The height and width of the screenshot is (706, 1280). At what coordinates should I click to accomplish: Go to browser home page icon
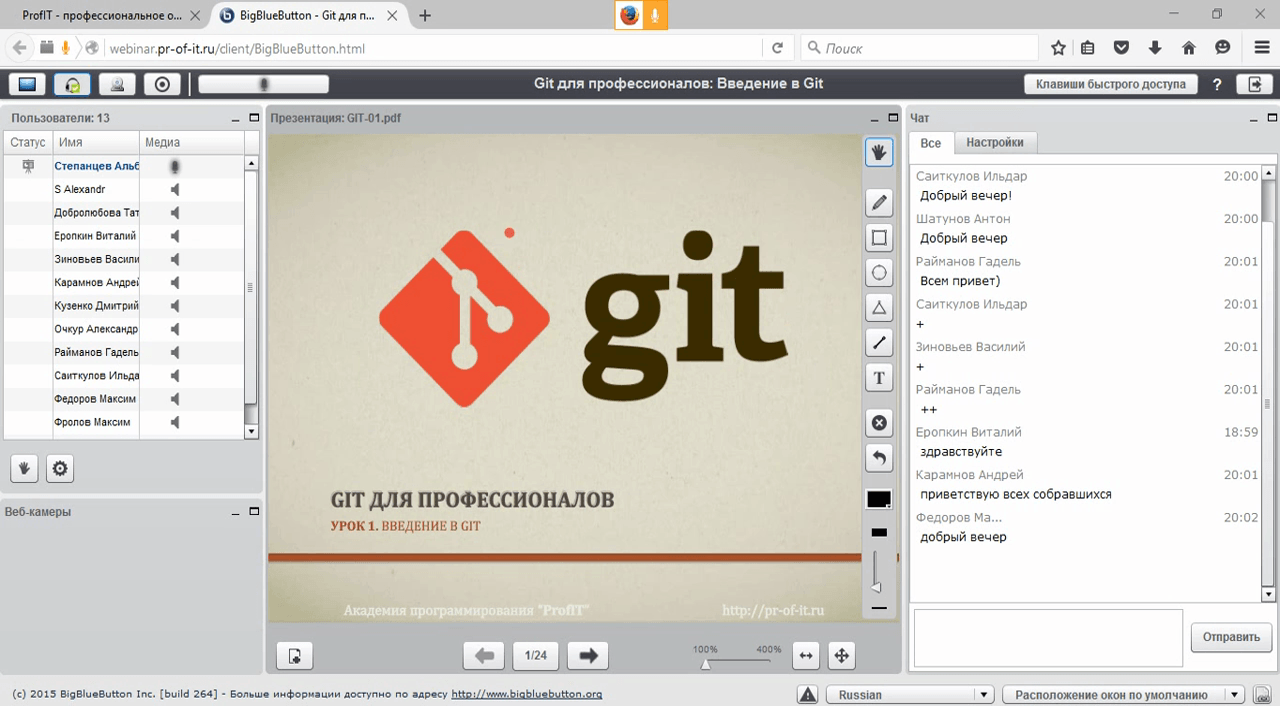(x=1189, y=48)
